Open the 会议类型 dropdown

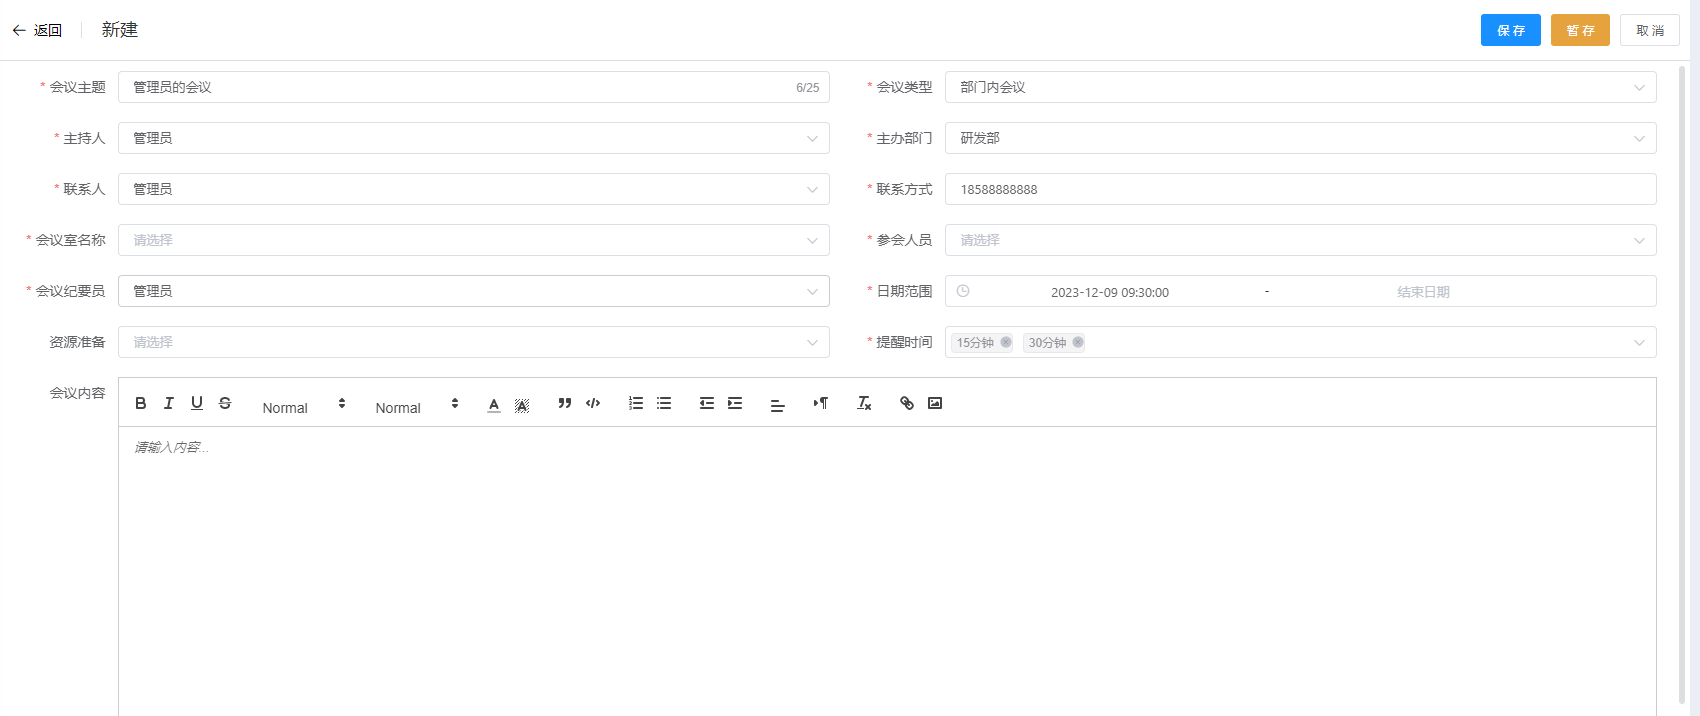[1300, 87]
